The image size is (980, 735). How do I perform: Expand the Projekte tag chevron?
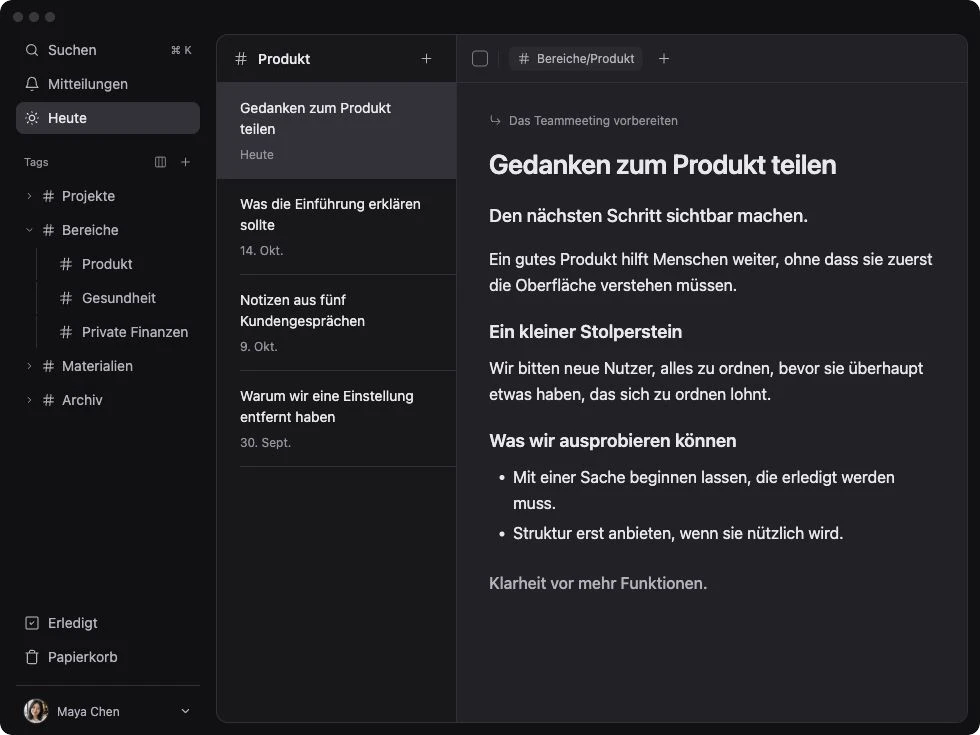(x=29, y=196)
